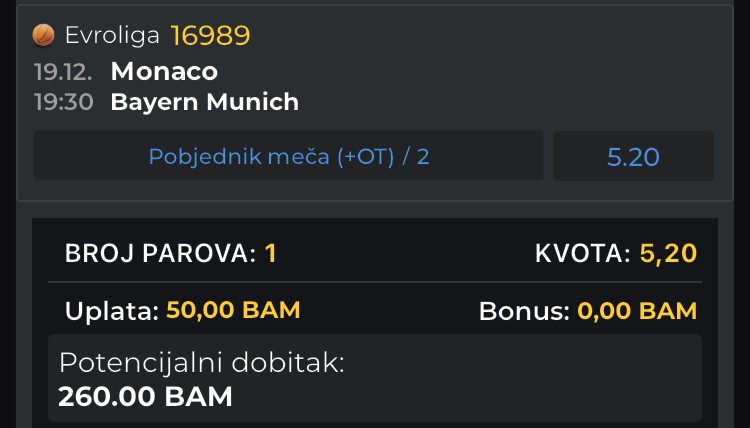750x428 pixels.
Task: Click the Bonus label
Action: 523,310
